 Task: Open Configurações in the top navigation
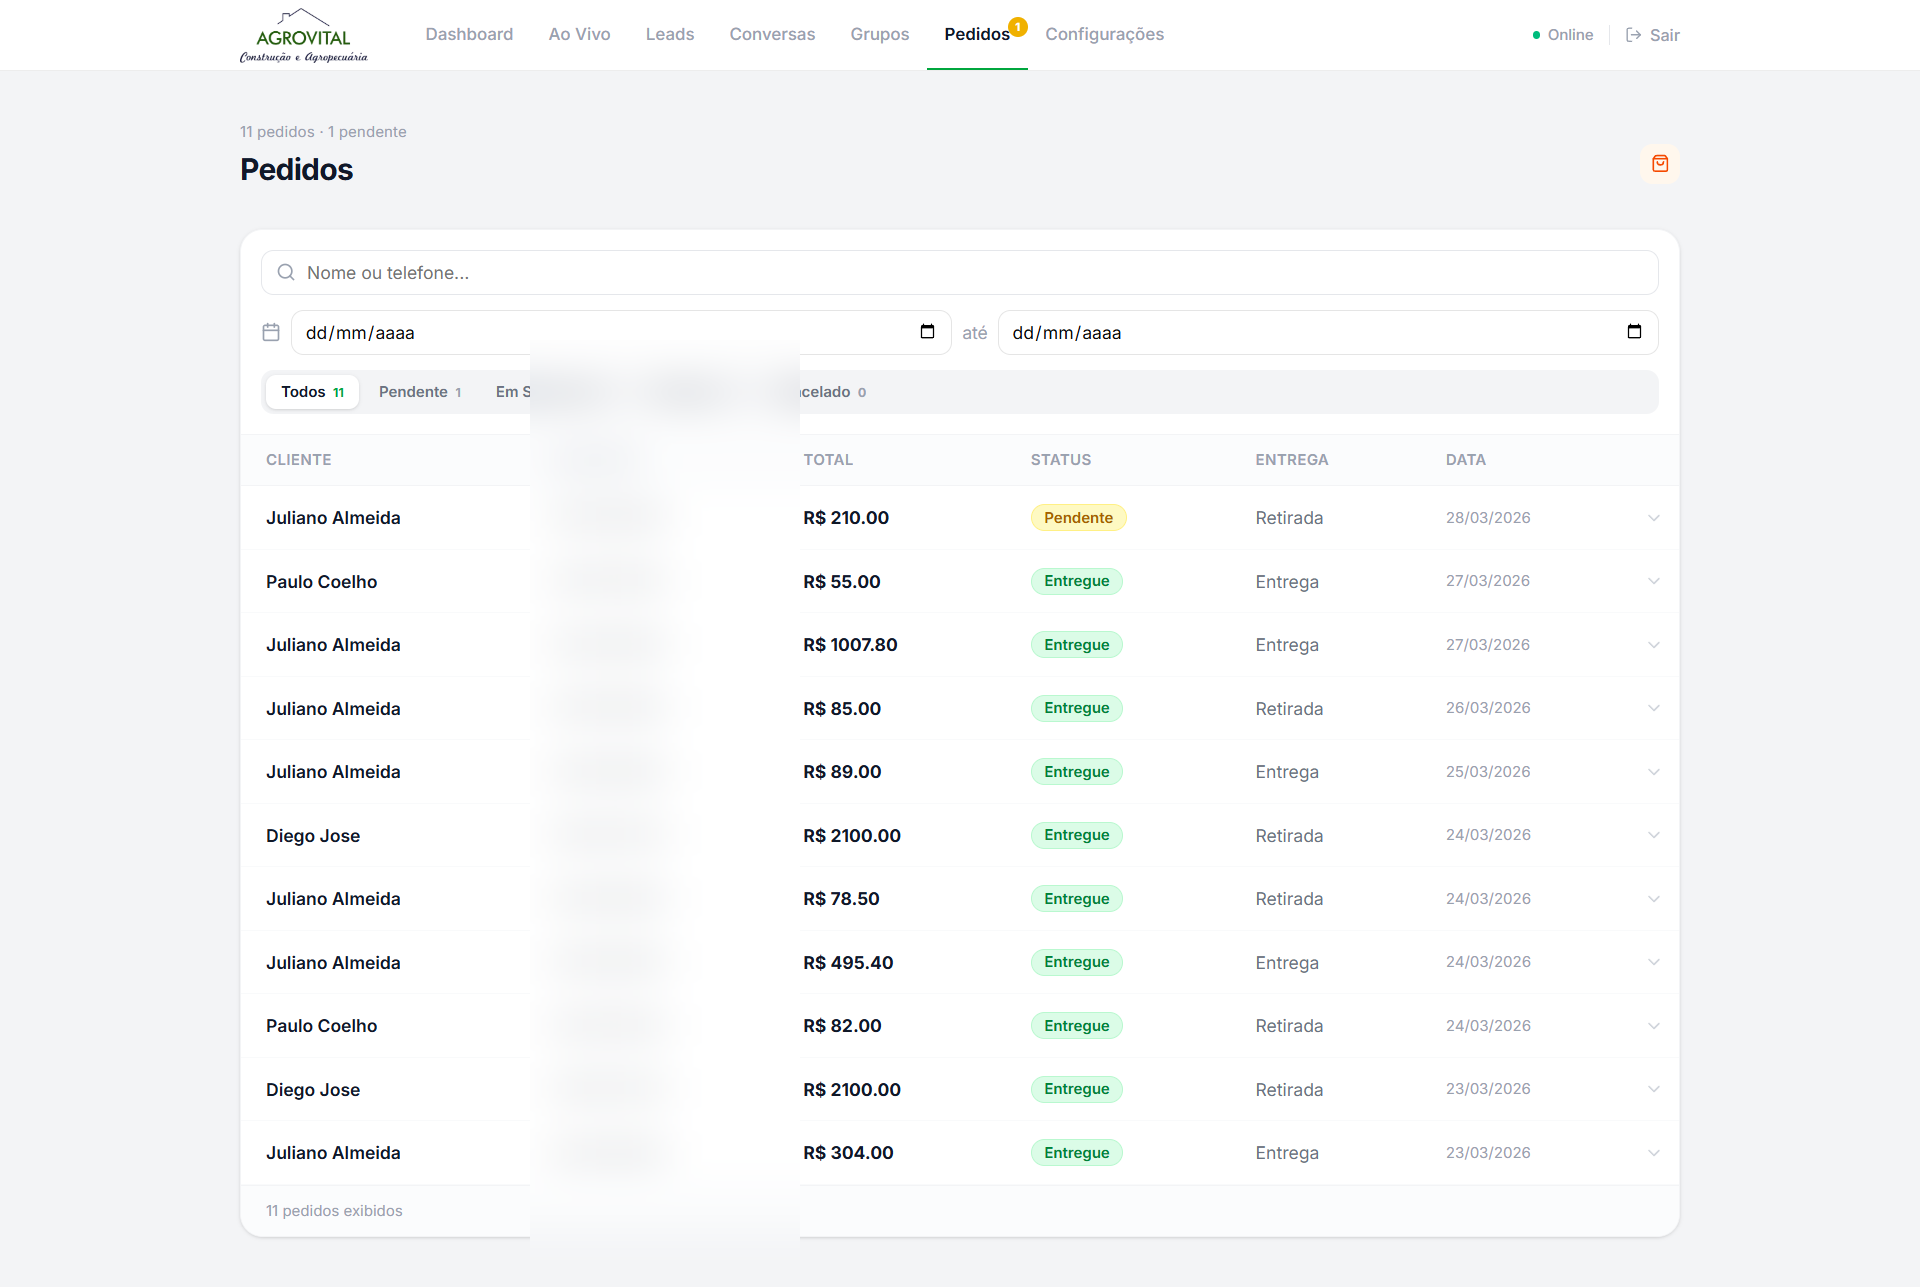(x=1104, y=34)
